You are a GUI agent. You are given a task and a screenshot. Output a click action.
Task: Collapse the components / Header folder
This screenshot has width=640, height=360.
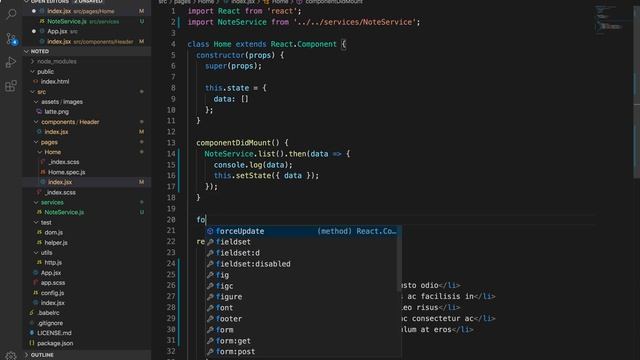tap(70, 122)
